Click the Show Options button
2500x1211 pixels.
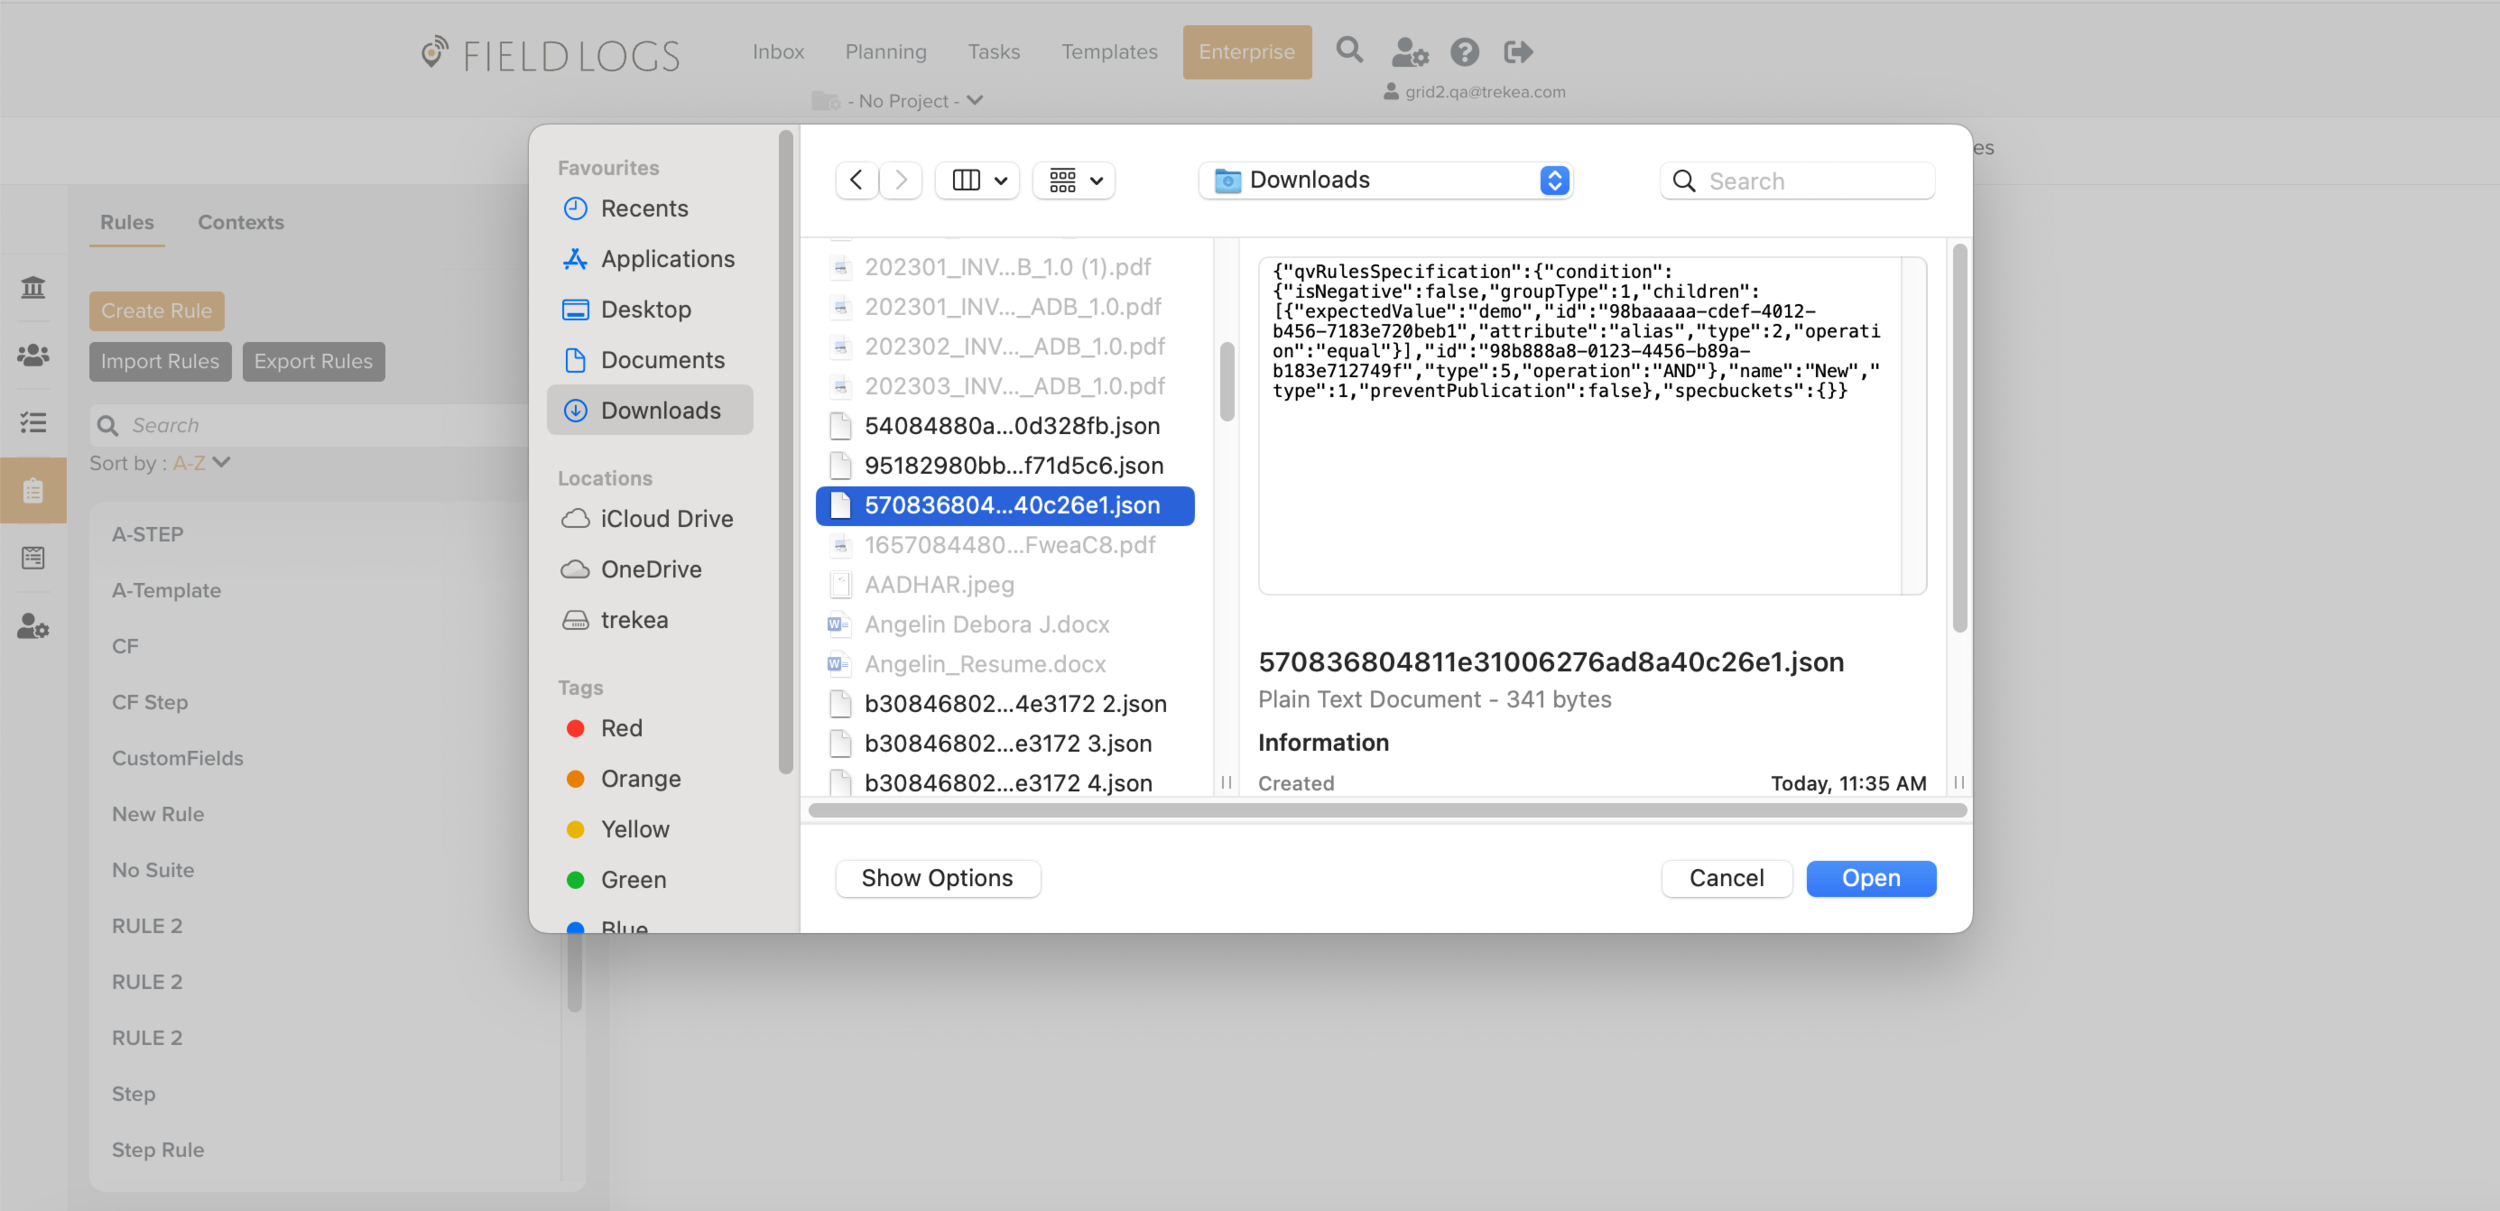click(x=937, y=878)
